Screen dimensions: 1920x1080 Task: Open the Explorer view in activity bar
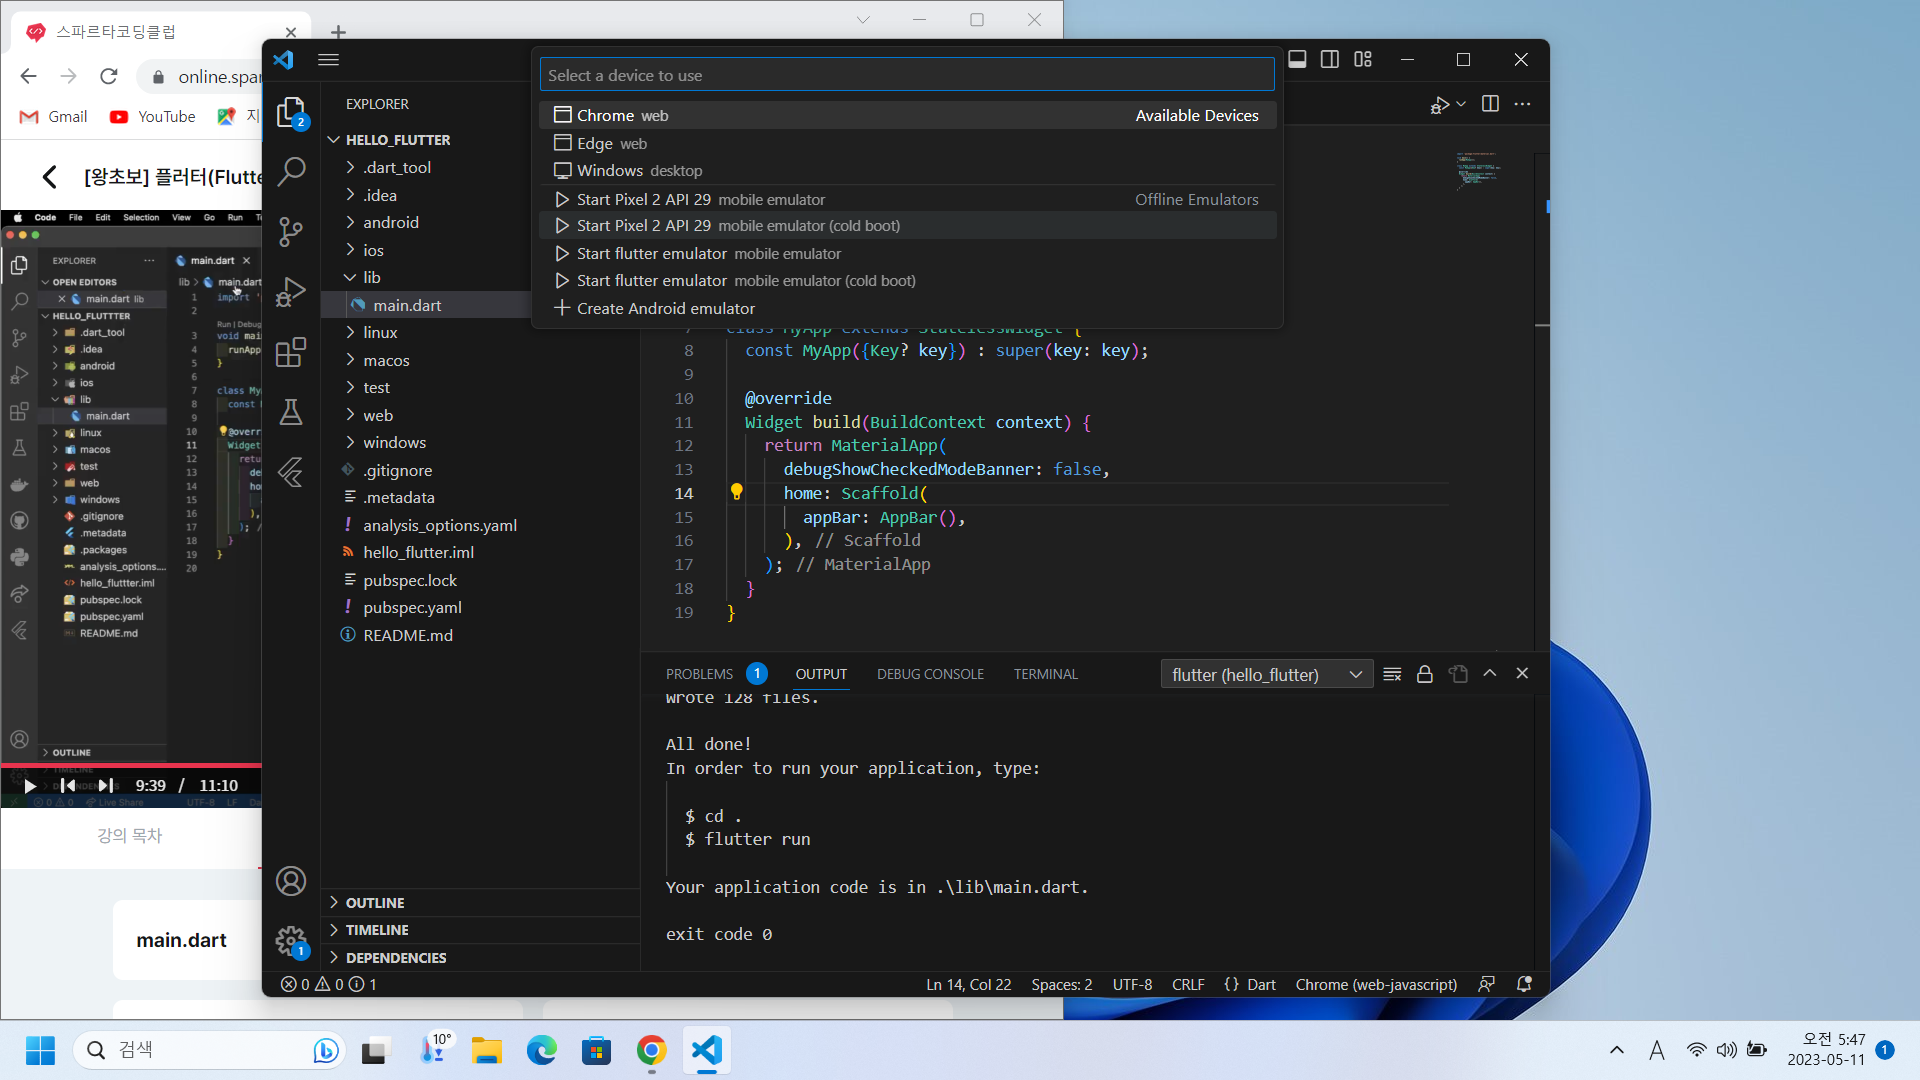tap(291, 112)
